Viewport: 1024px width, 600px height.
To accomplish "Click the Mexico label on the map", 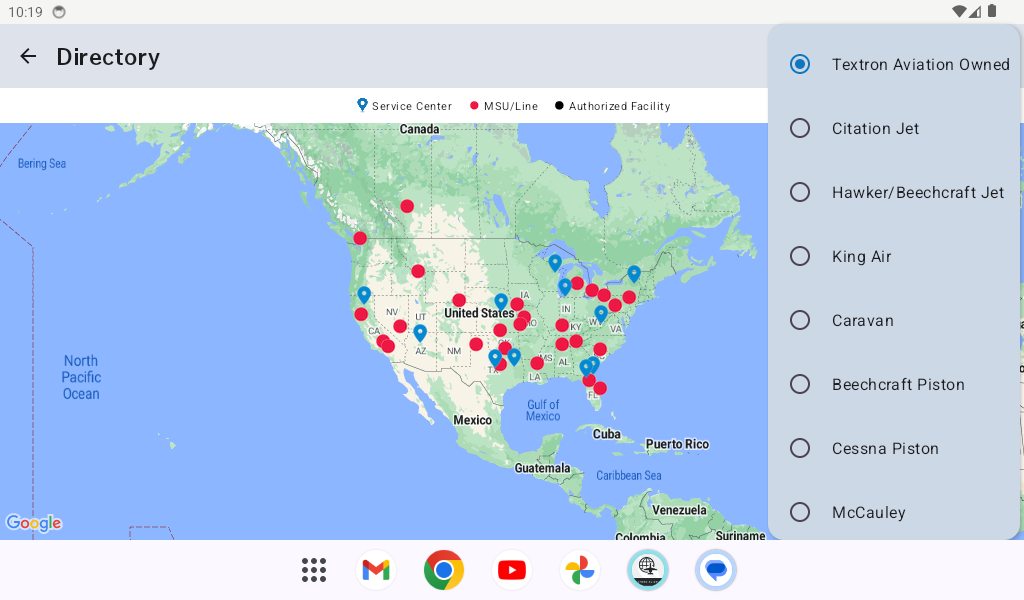I will tap(472, 420).
